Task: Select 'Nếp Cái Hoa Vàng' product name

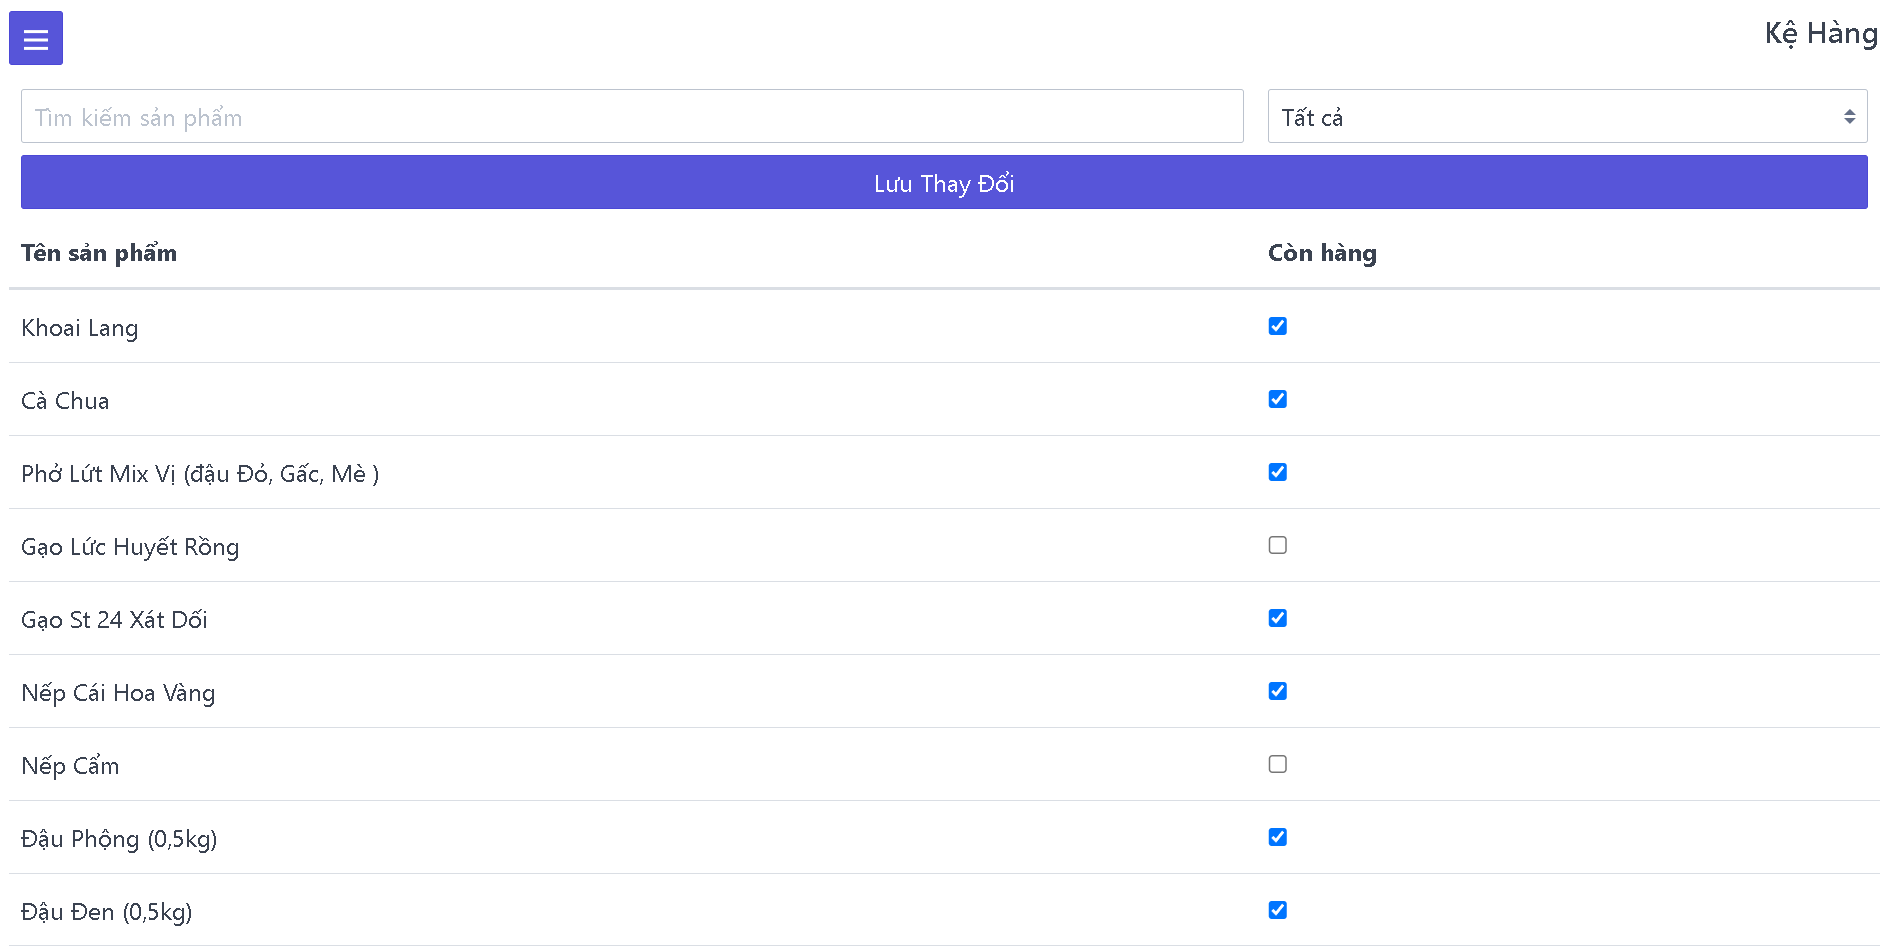Action: [x=118, y=693]
